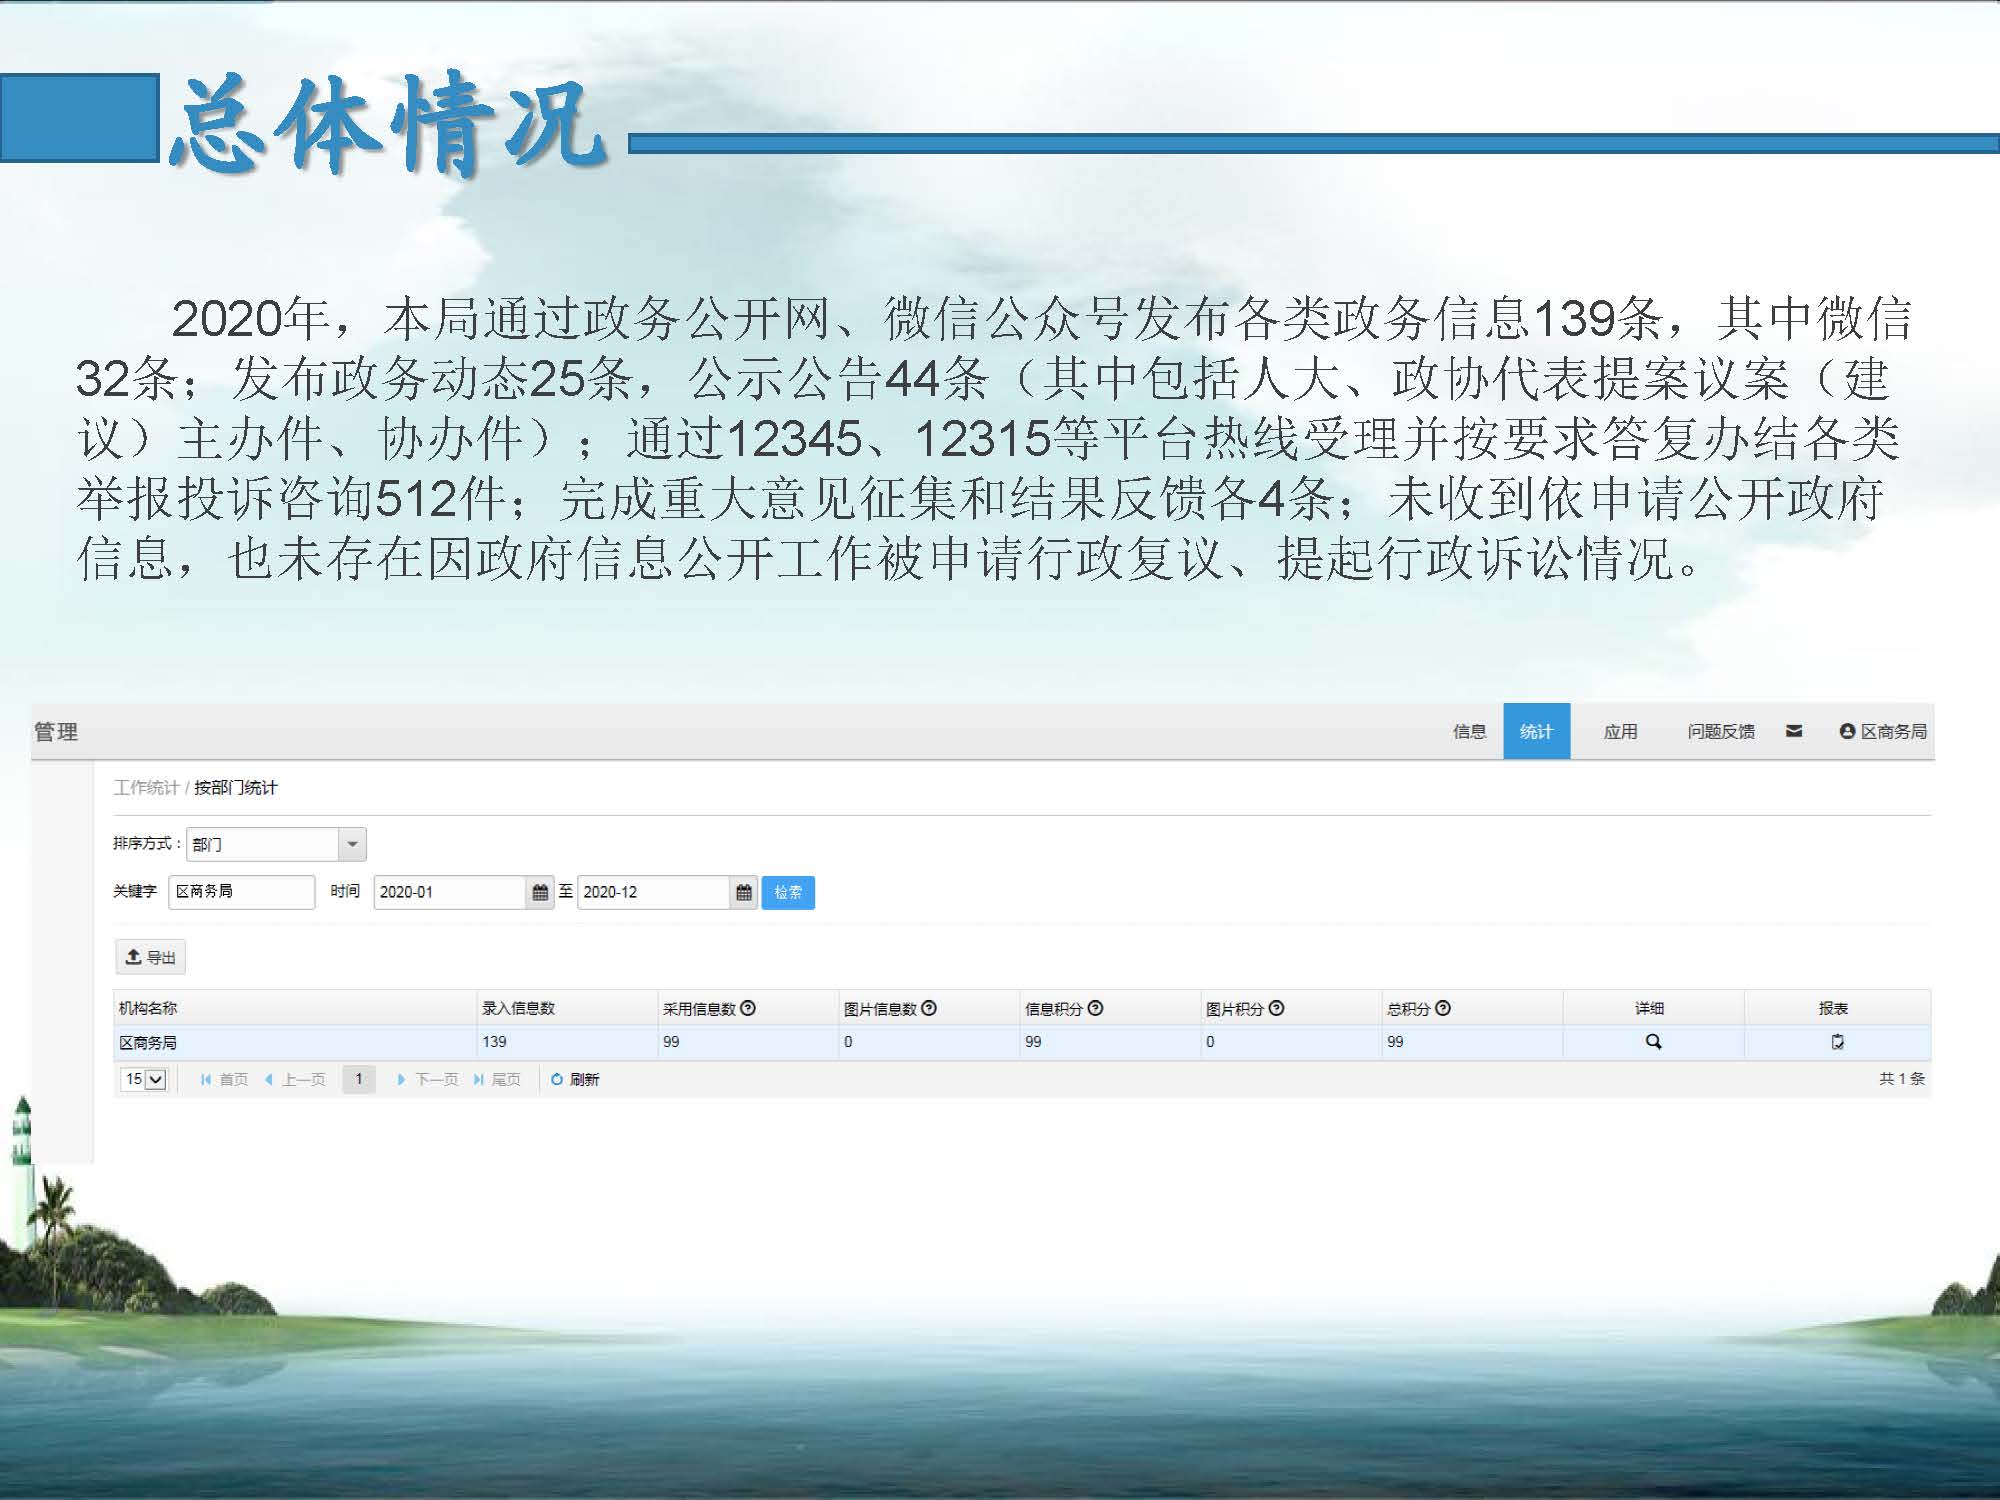Viewport: 2000px width, 1500px height.
Task: Click the 刷新 refresh button
Action: (575, 1079)
